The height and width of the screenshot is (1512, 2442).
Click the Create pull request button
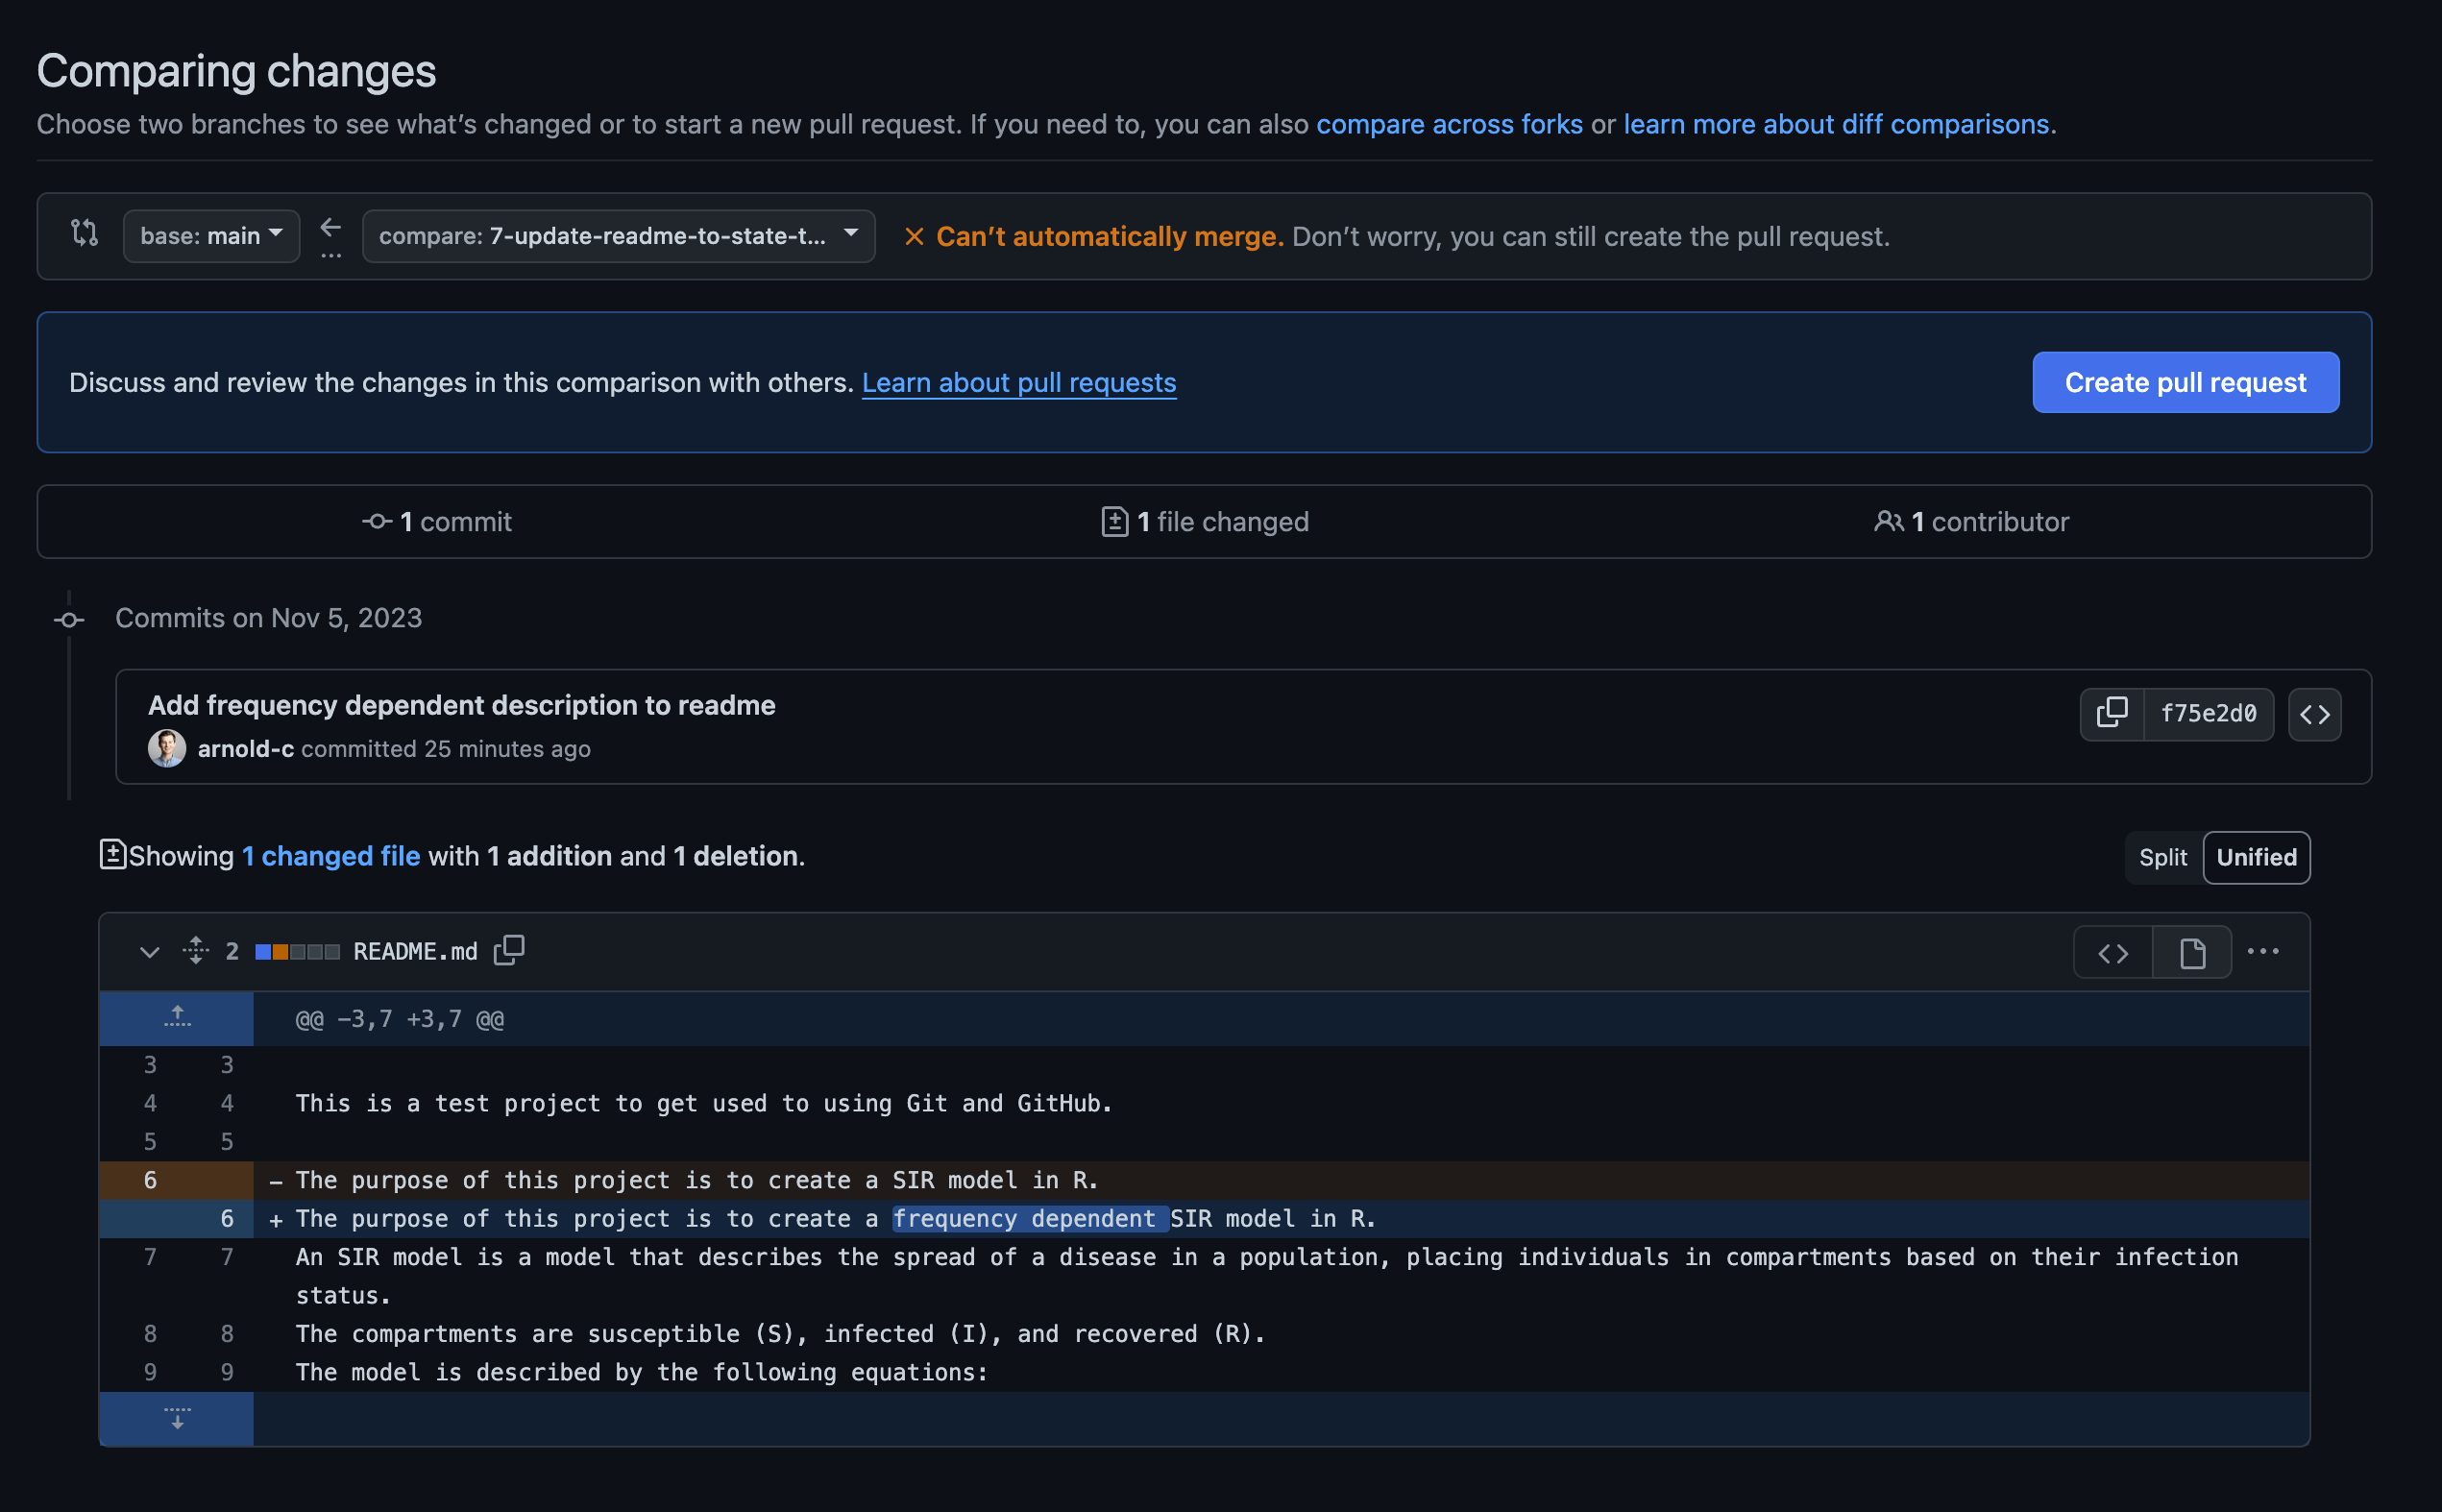2185,382
